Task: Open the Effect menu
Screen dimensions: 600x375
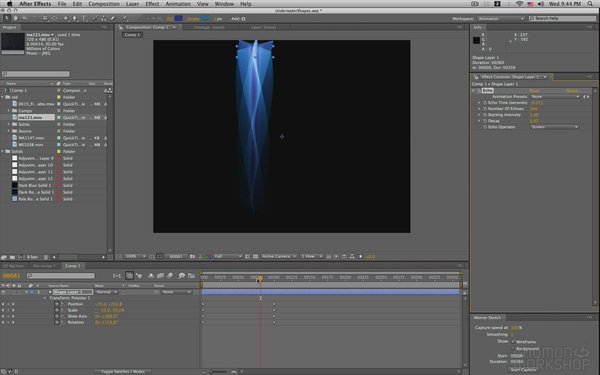Action: coord(152,4)
